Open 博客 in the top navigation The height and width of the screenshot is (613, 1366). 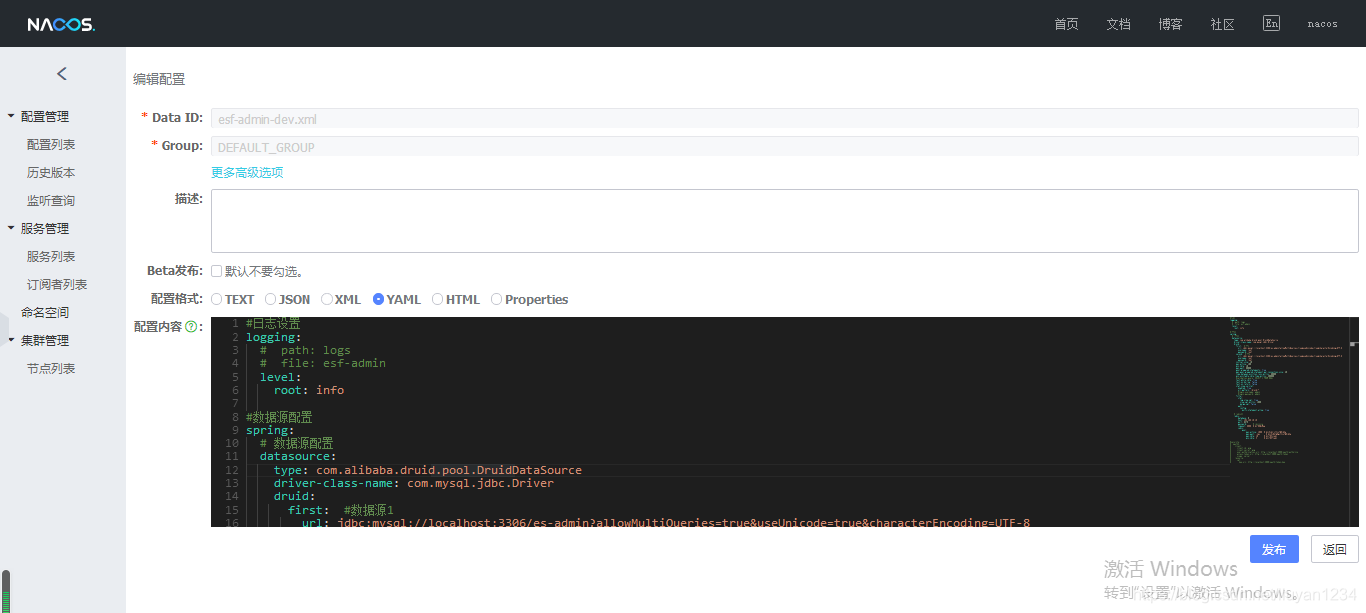pos(1170,24)
